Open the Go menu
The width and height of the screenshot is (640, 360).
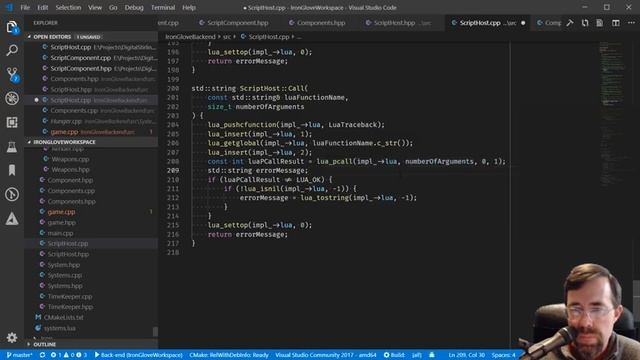pyautogui.click(x=113, y=7)
